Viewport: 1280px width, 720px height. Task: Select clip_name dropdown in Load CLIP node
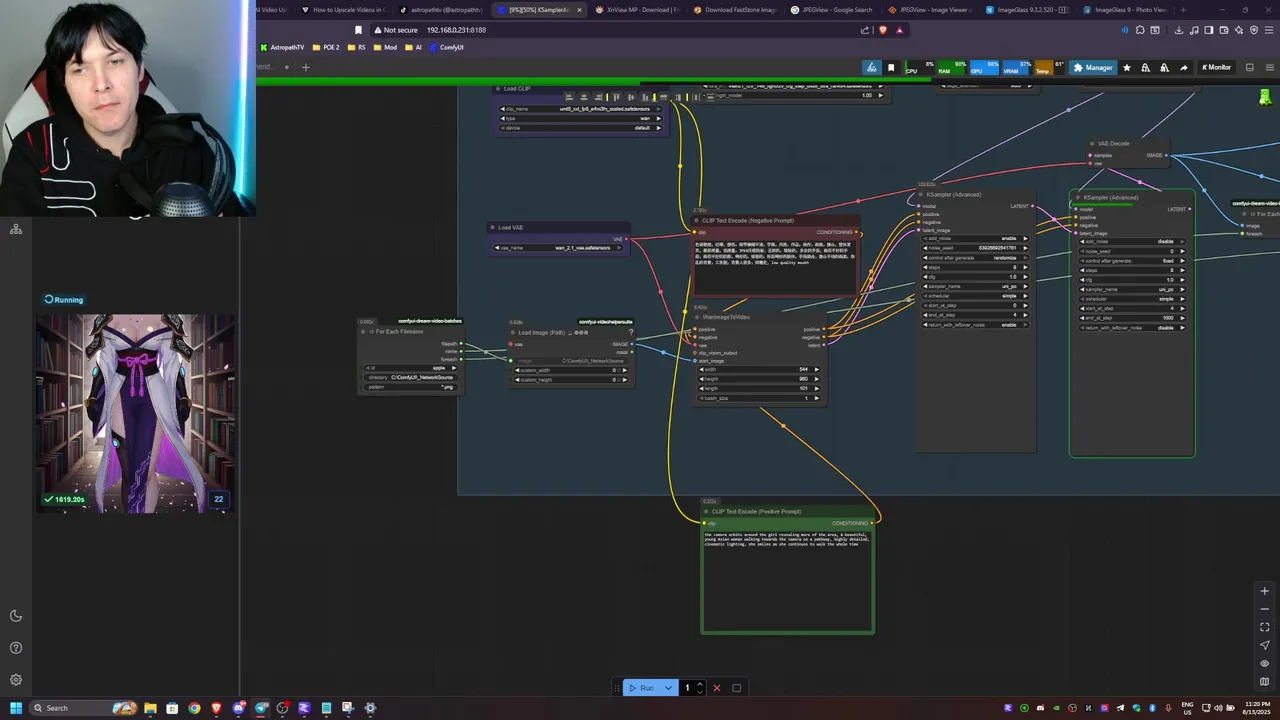580,108
